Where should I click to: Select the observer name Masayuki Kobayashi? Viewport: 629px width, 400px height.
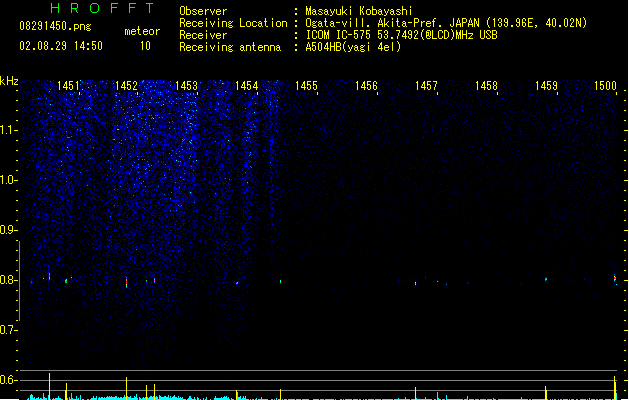point(359,11)
